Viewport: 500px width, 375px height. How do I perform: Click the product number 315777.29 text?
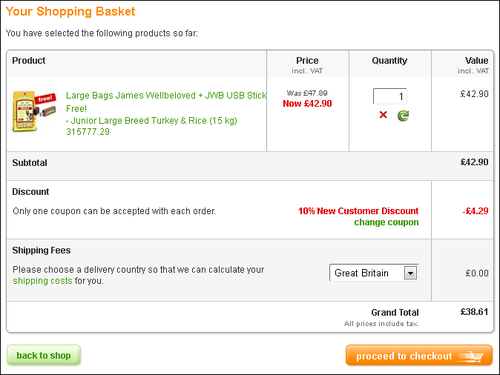tap(88, 132)
